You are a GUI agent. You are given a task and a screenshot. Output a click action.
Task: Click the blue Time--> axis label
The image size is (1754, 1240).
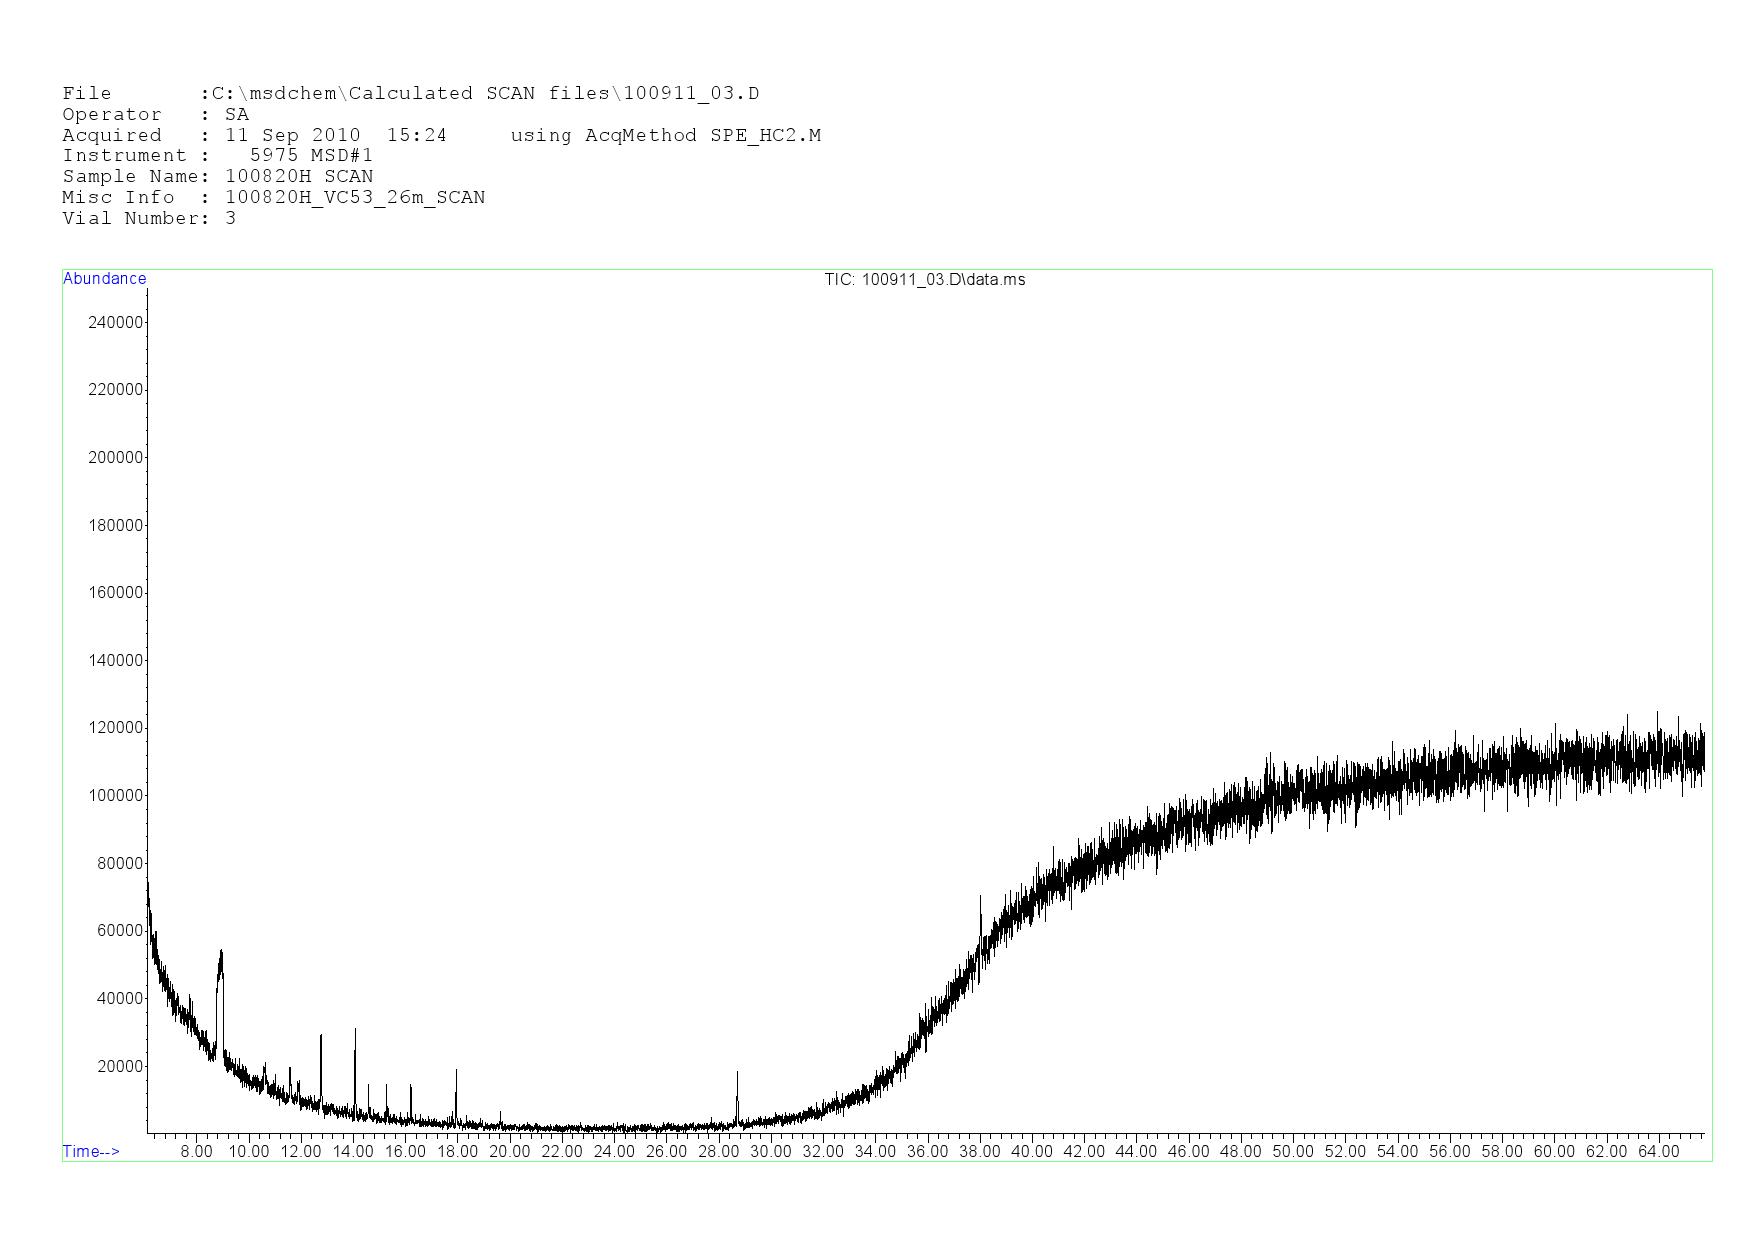91,1151
